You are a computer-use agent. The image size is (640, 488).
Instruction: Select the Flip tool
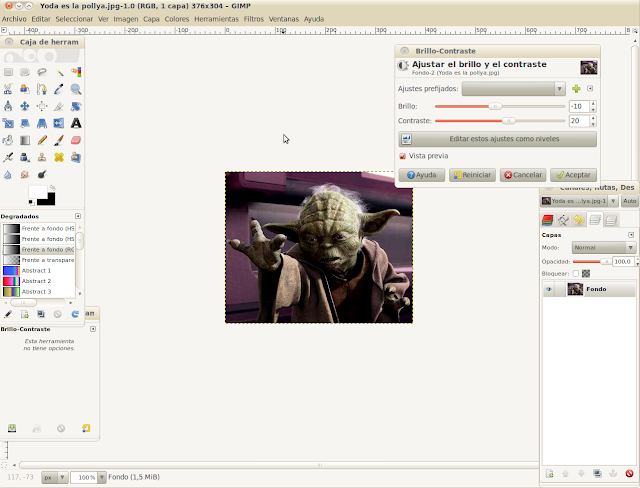59,123
